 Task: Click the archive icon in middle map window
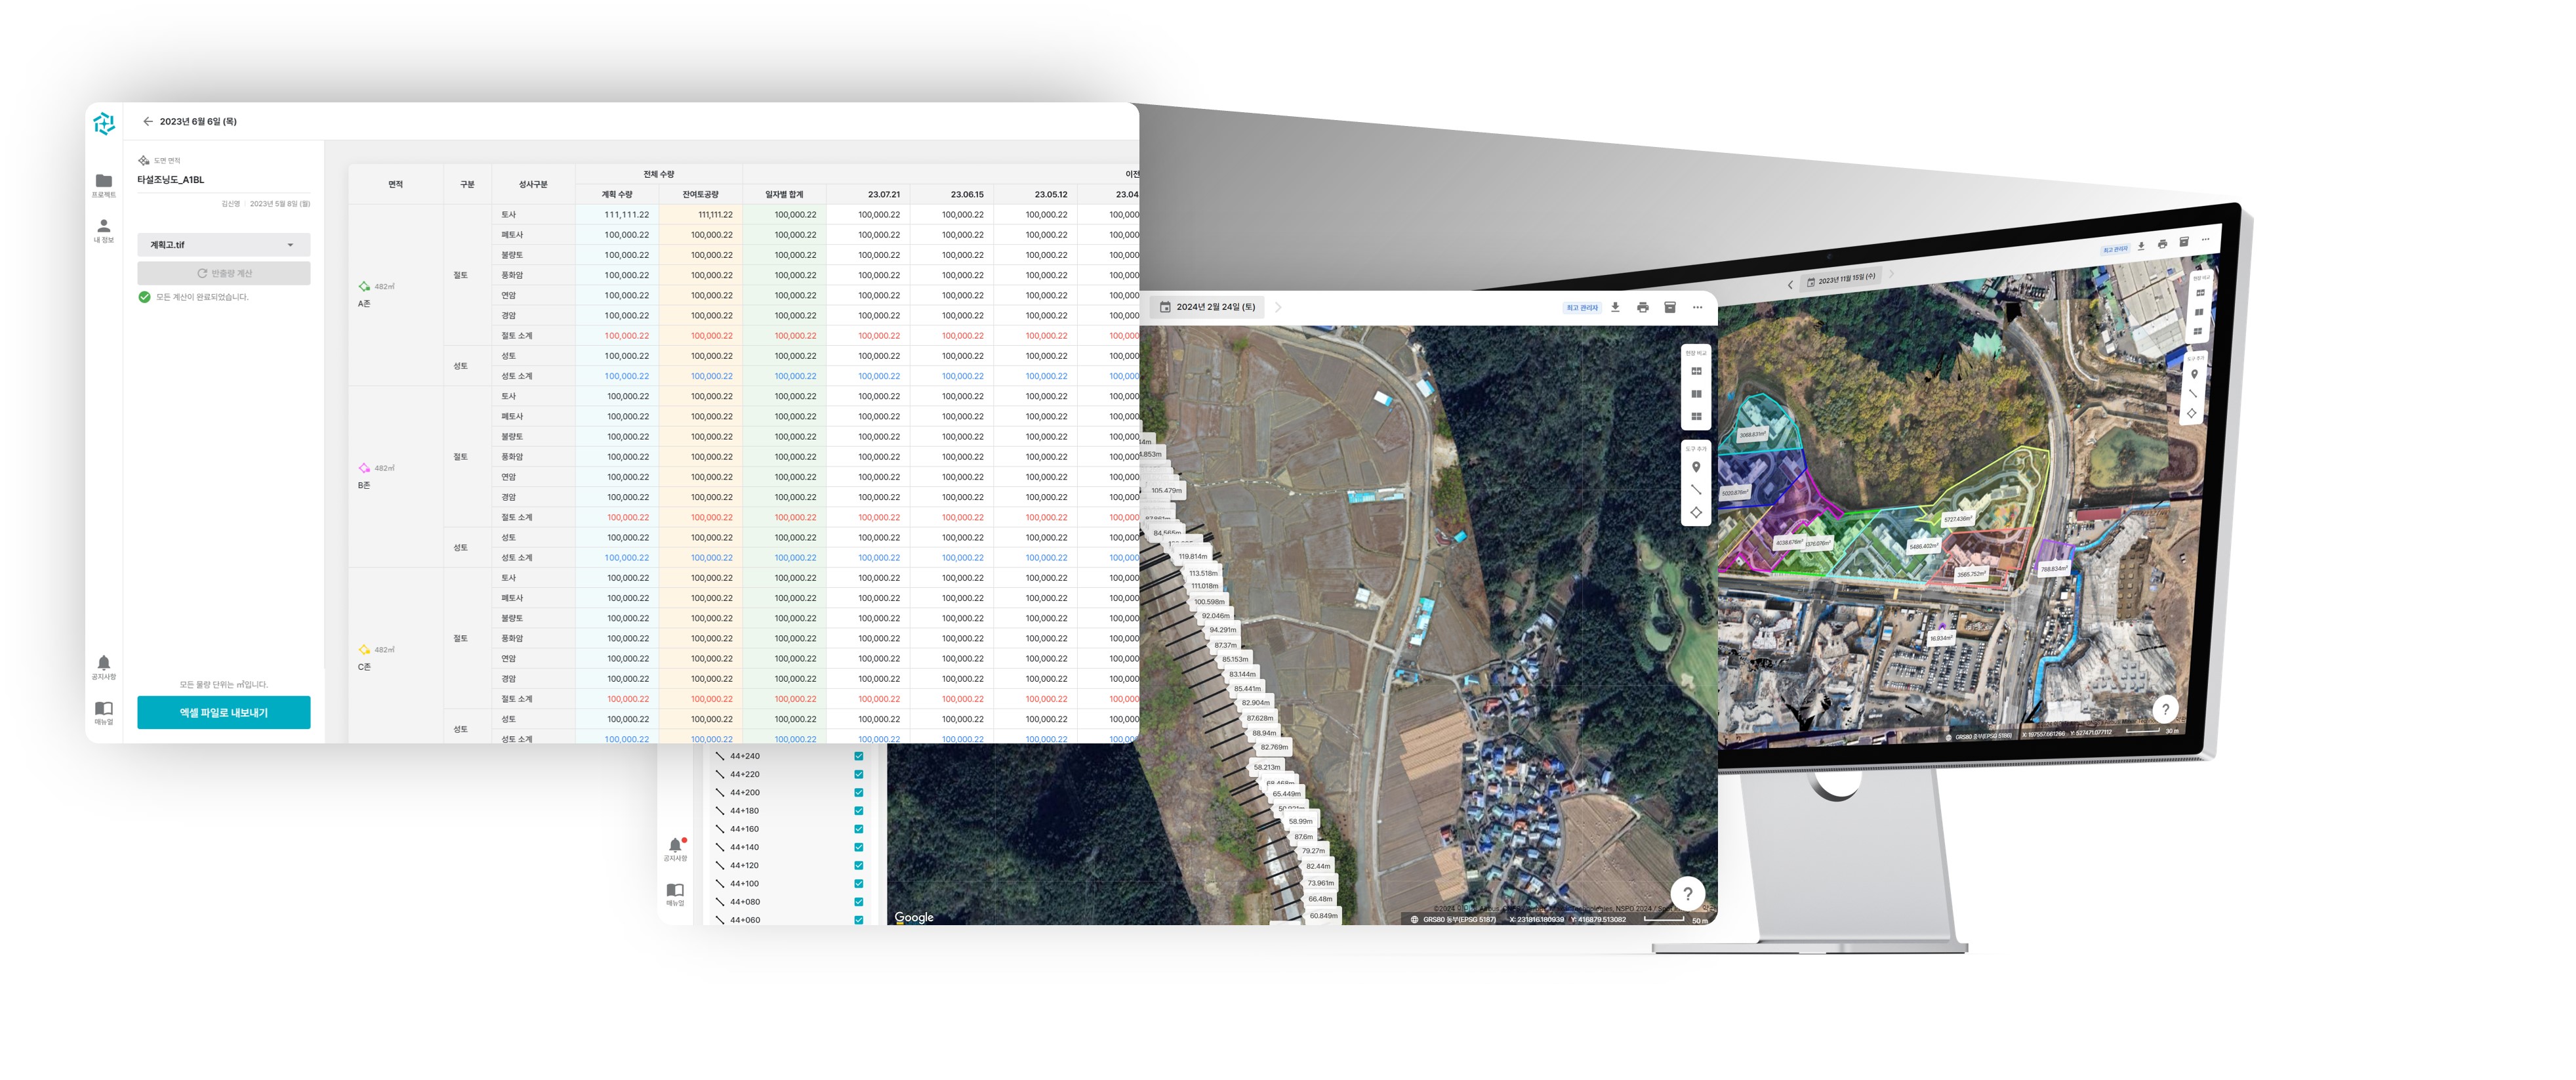[x=1669, y=307]
